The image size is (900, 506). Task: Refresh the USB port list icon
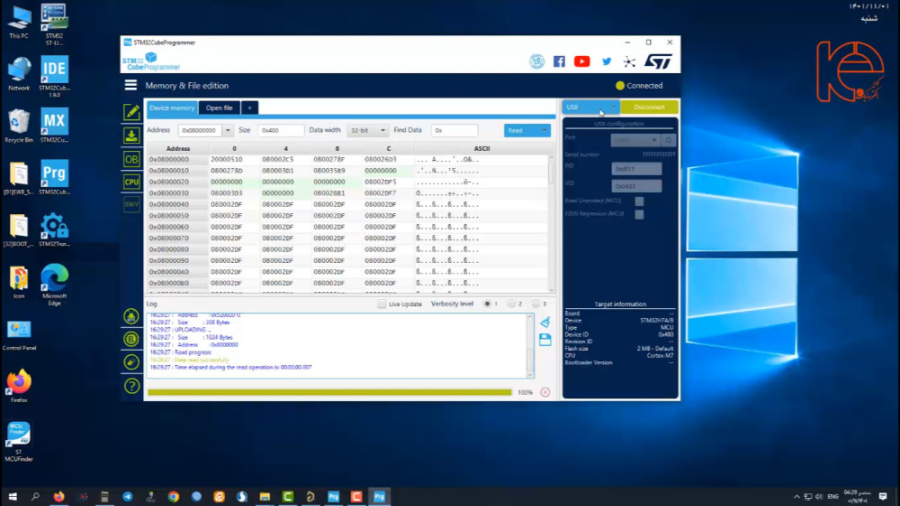click(669, 140)
